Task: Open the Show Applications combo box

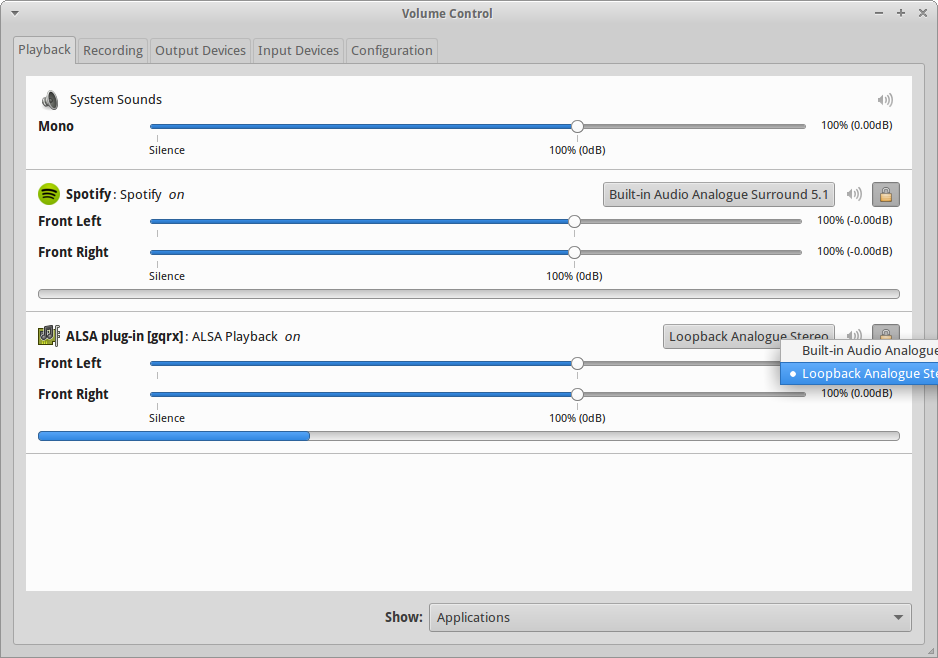Action: point(670,617)
